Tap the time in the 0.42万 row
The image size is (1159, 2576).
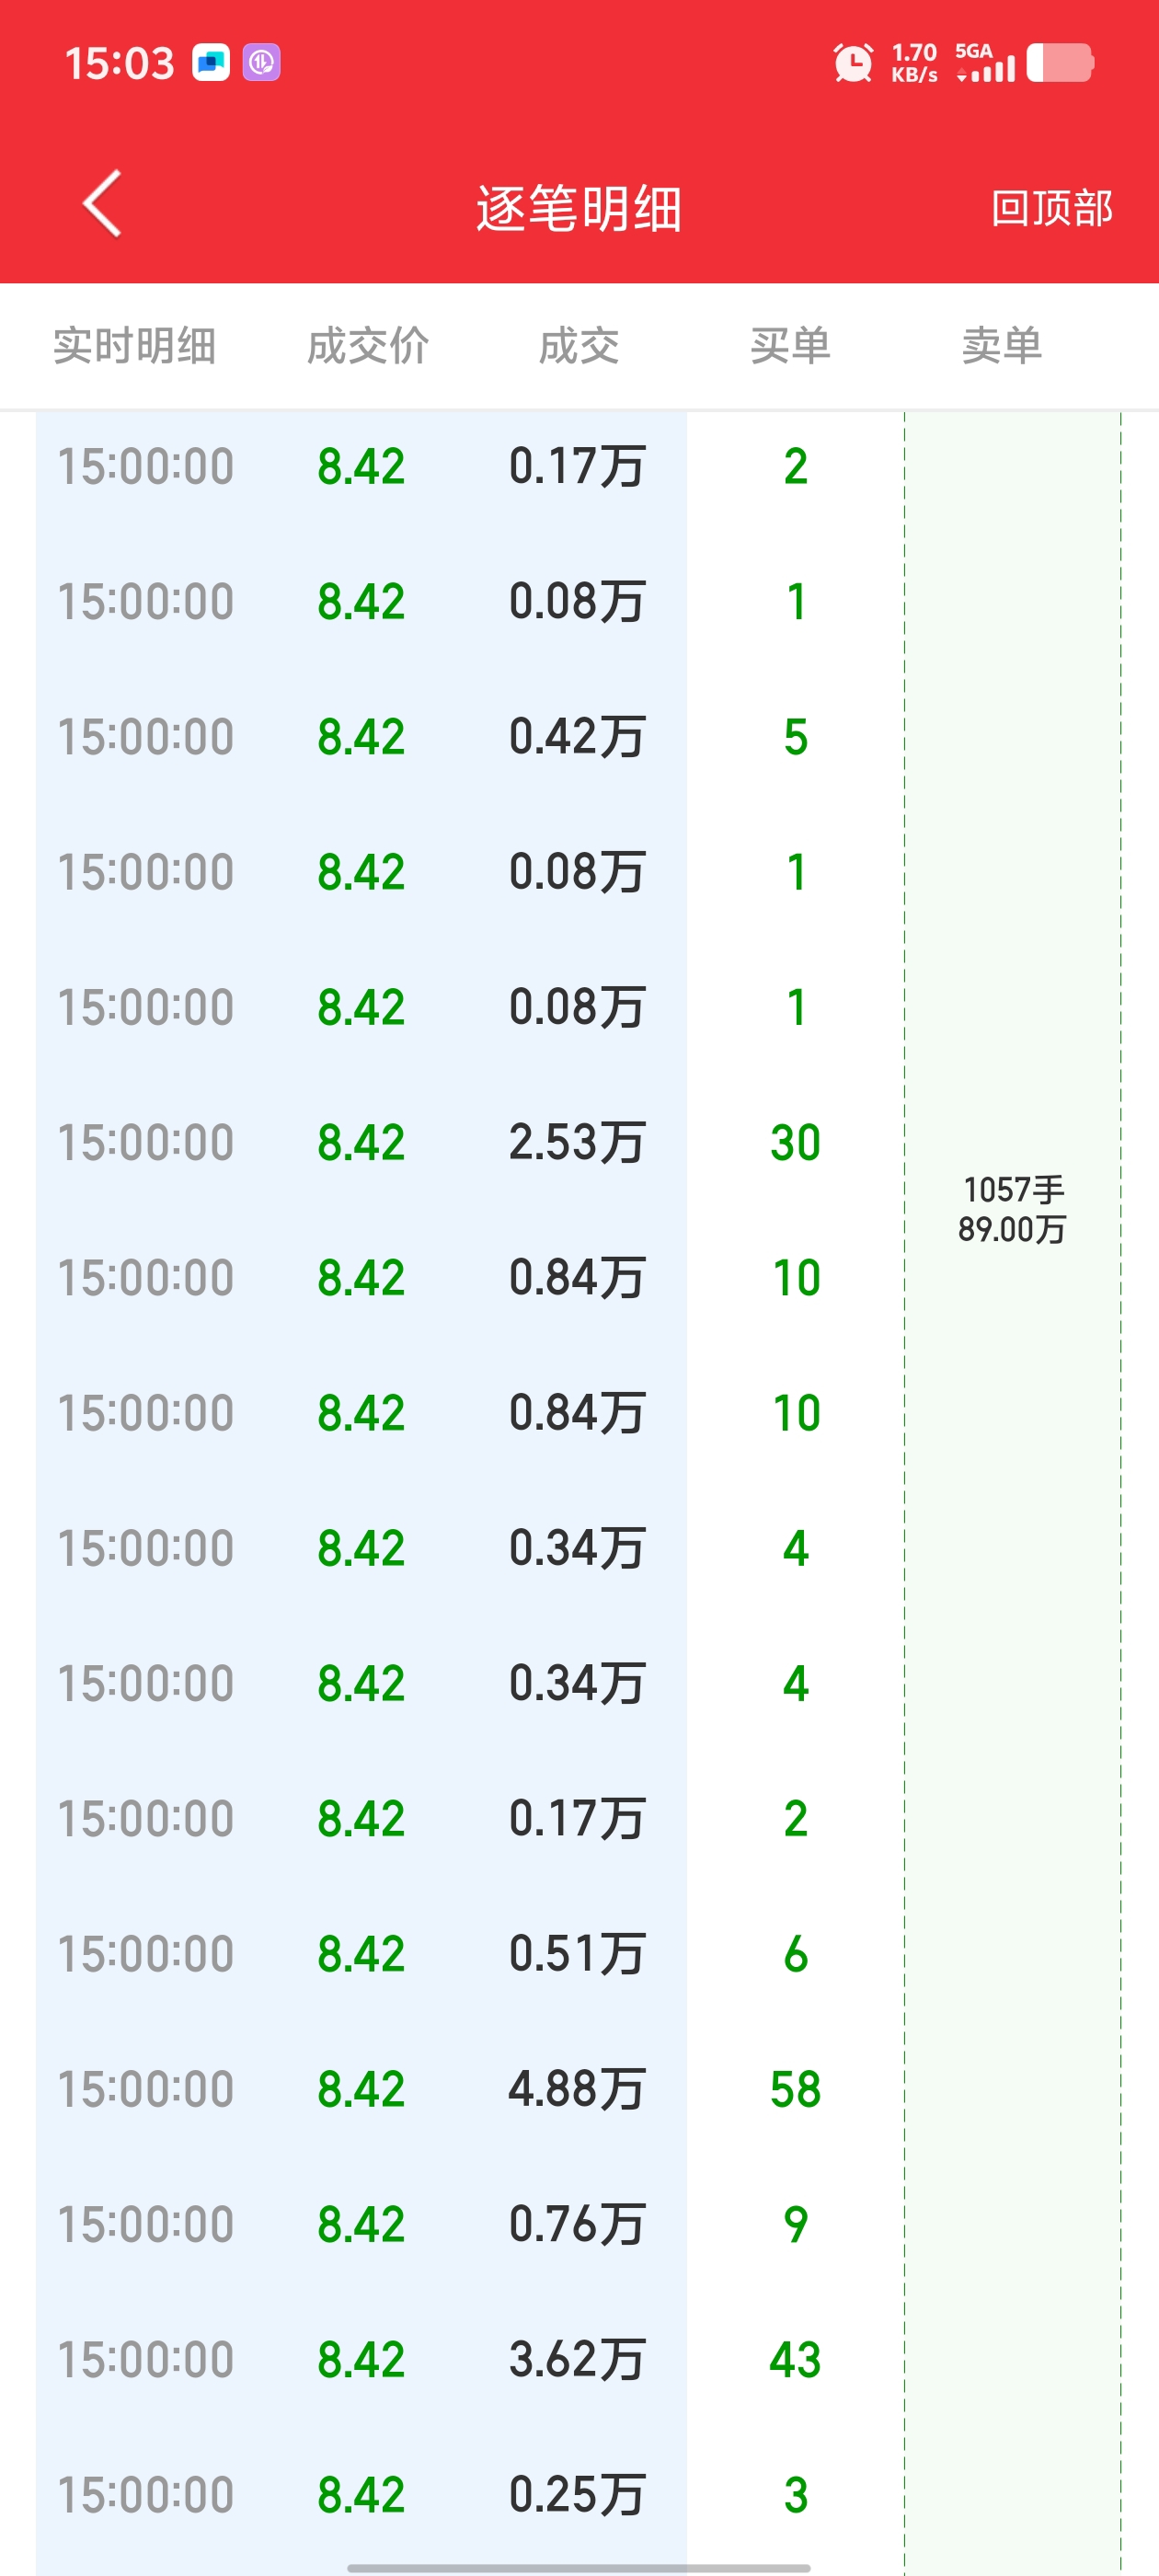[x=145, y=737]
